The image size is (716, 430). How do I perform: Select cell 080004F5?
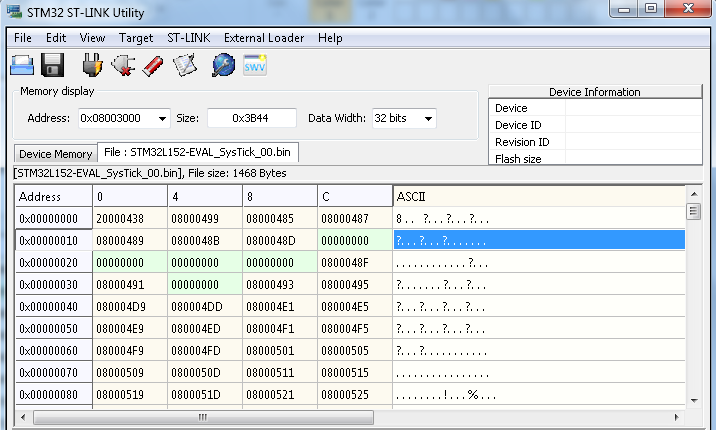coord(355,329)
